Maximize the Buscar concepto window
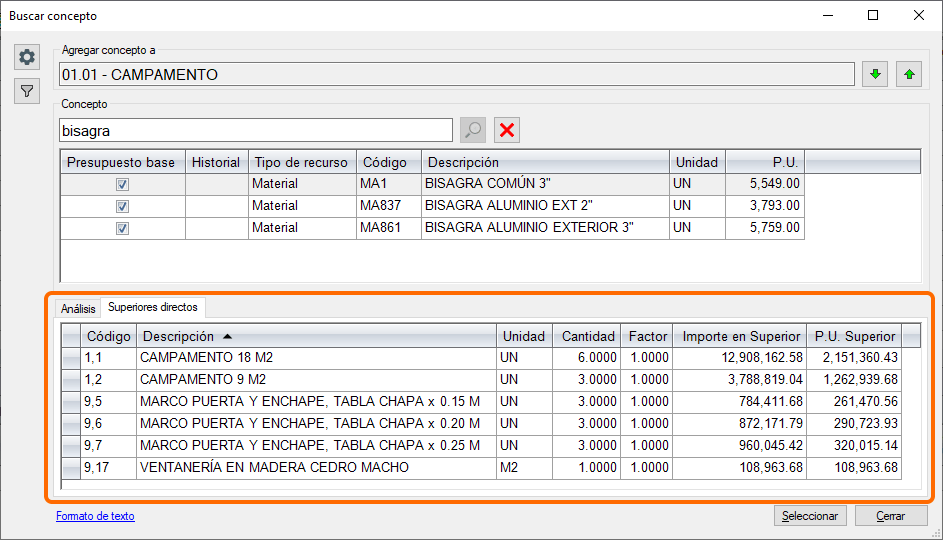This screenshot has height=540, width=943. pos(873,16)
